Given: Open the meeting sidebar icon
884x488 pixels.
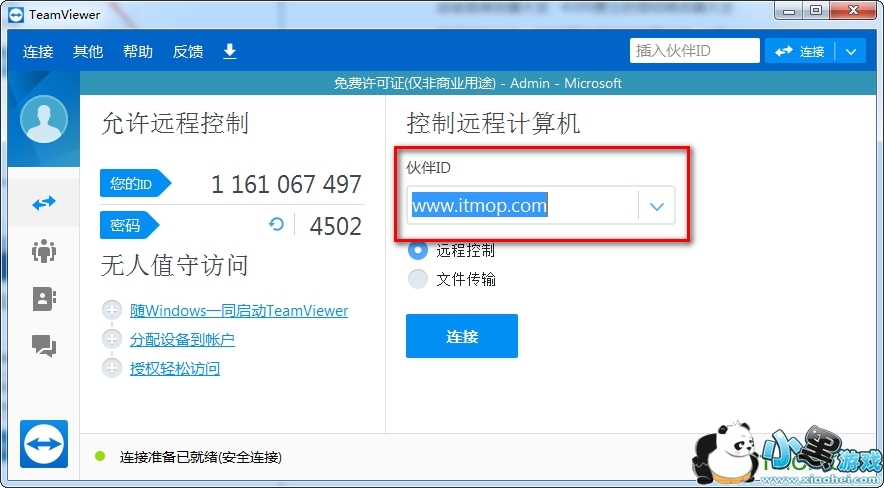Looking at the screenshot, I should 44,251.
